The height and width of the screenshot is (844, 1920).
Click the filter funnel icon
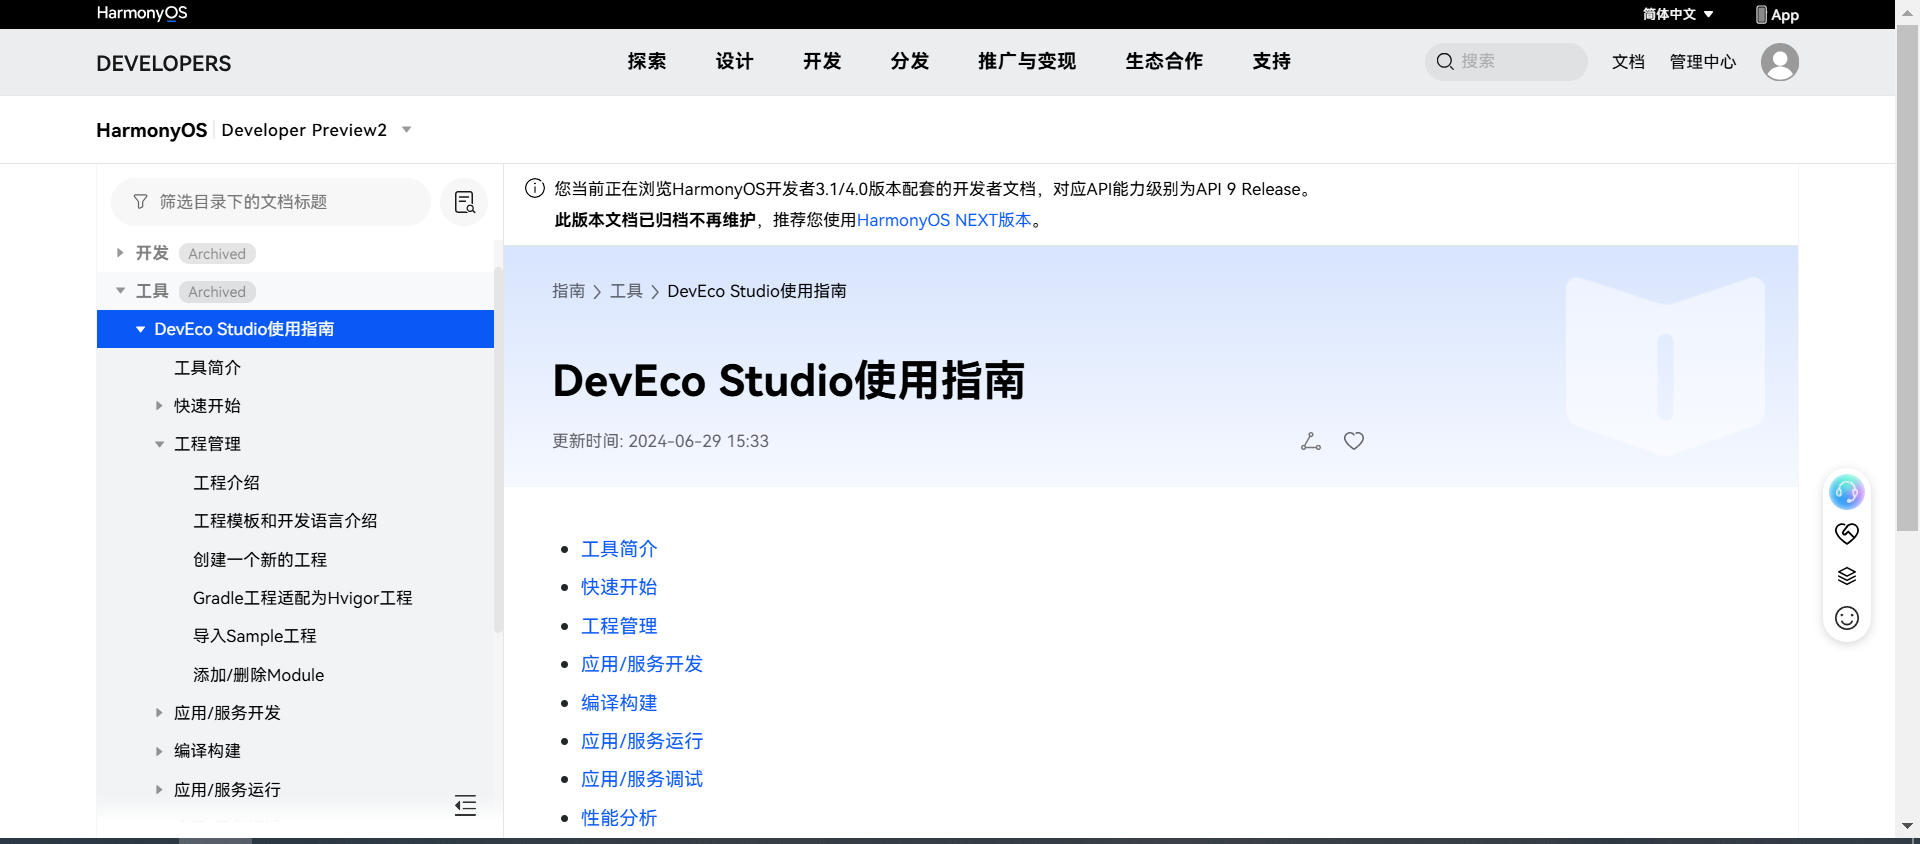click(140, 202)
